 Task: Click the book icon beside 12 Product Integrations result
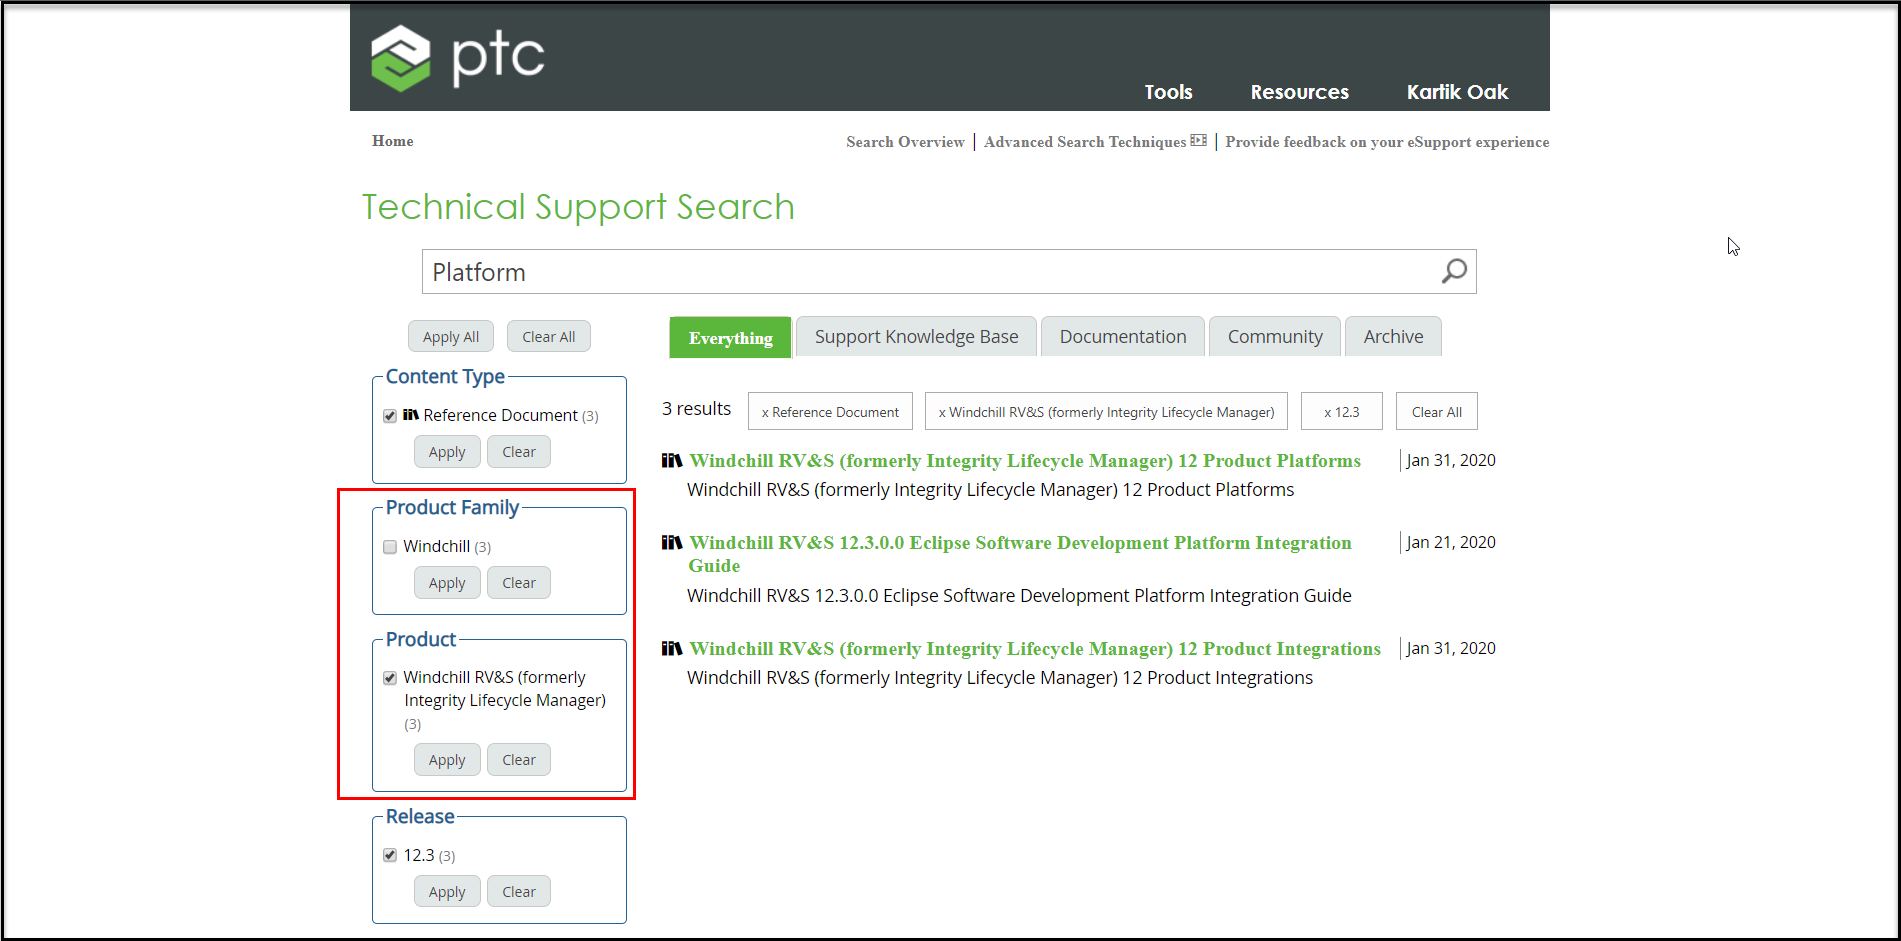coord(672,648)
